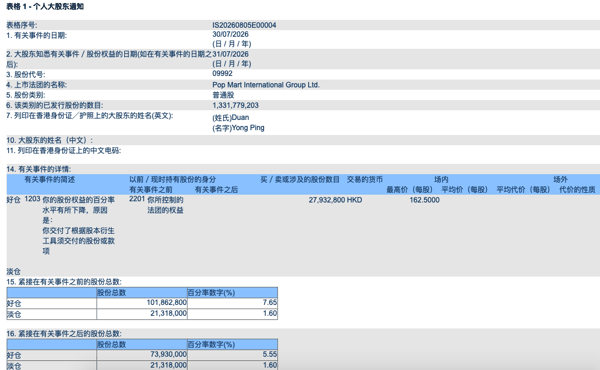Click the stock code 09992
Screen dimensions: 600x370
click(x=222, y=73)
